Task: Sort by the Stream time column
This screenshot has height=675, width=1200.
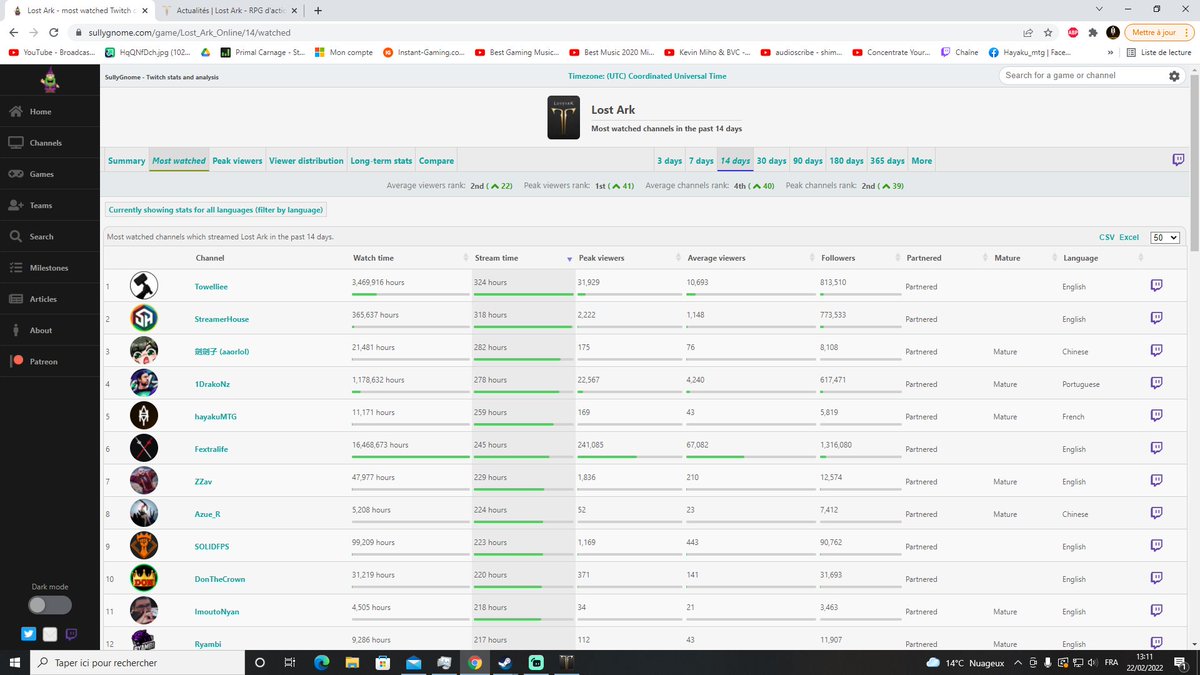Action: 523,258
